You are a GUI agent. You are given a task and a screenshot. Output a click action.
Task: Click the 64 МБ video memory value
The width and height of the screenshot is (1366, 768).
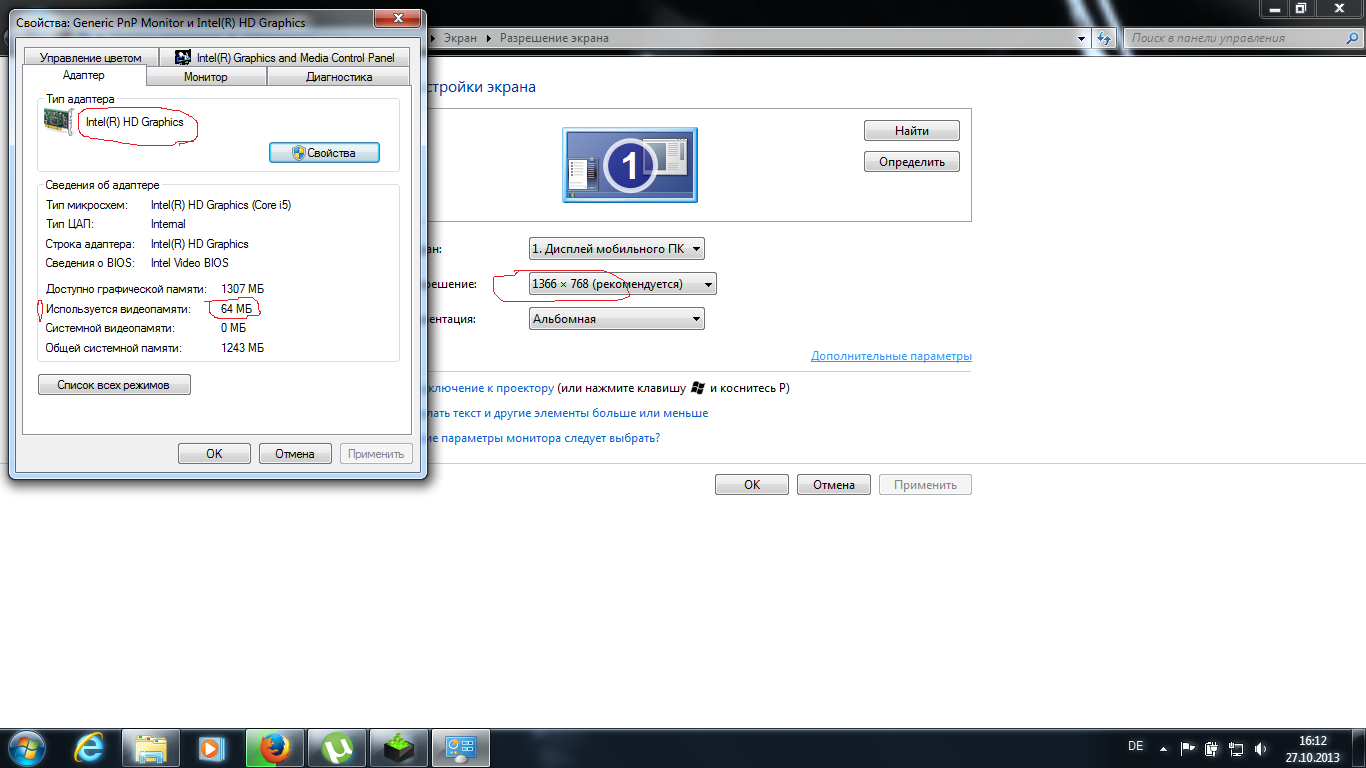click(x=237, y=308)
